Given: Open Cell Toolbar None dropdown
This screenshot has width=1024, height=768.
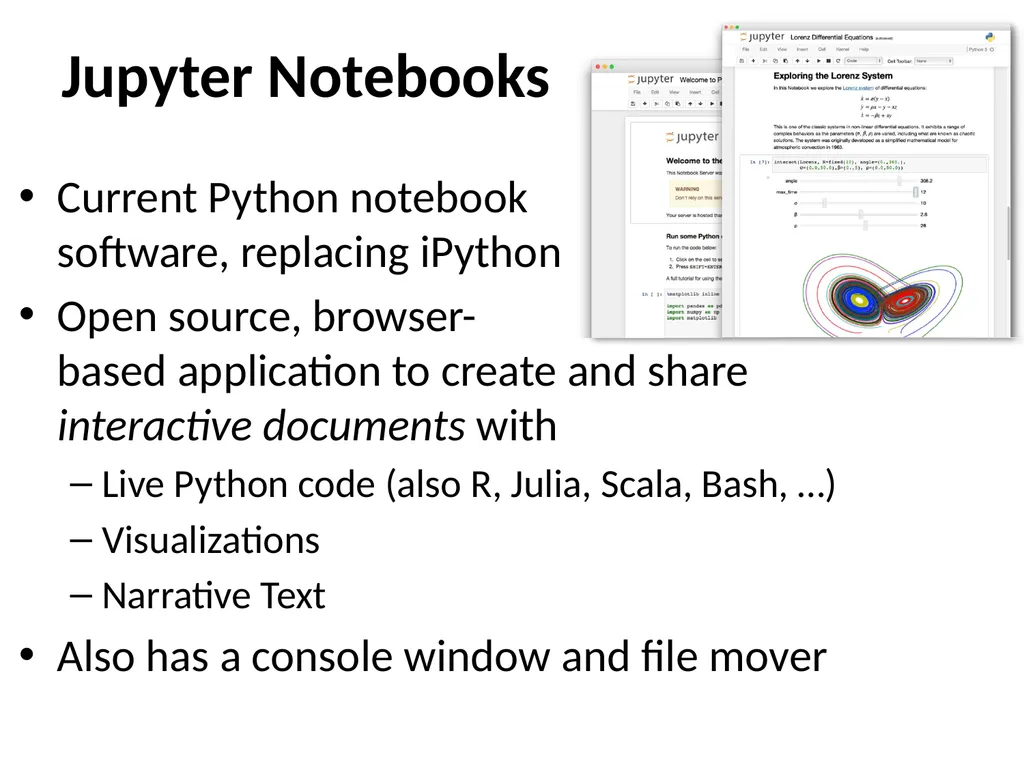Looking at the screenshot, I should pyautogui.click(x=933, y=61).
